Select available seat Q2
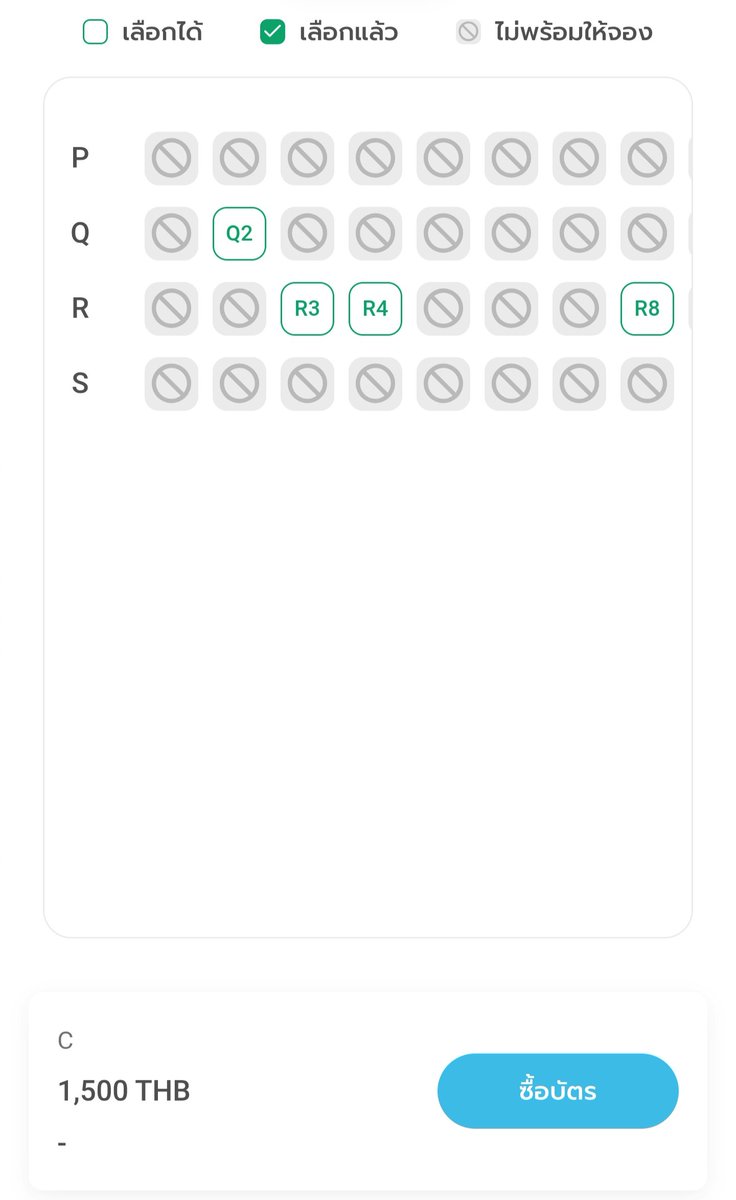The height and width of the screenshot is (1200, 736). point(239,233)
